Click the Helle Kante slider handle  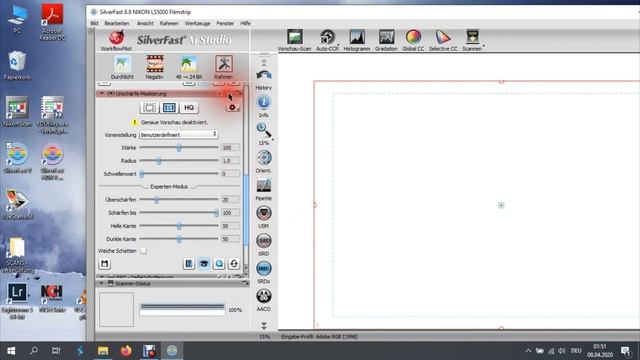[x=179, y=226]
